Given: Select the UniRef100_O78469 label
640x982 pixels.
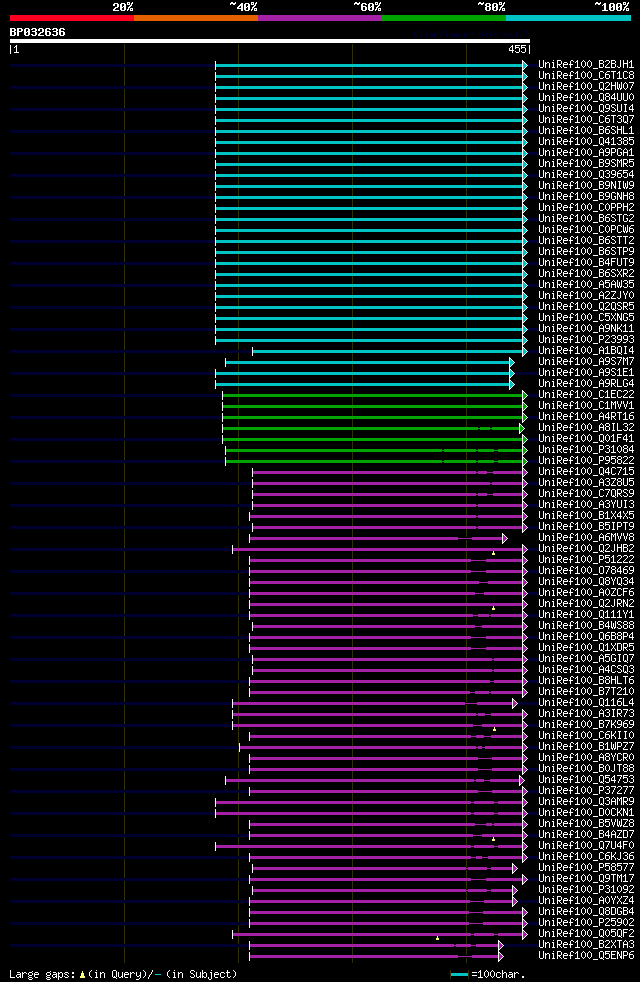Looking at the screenshot, I should pos(586,571).
